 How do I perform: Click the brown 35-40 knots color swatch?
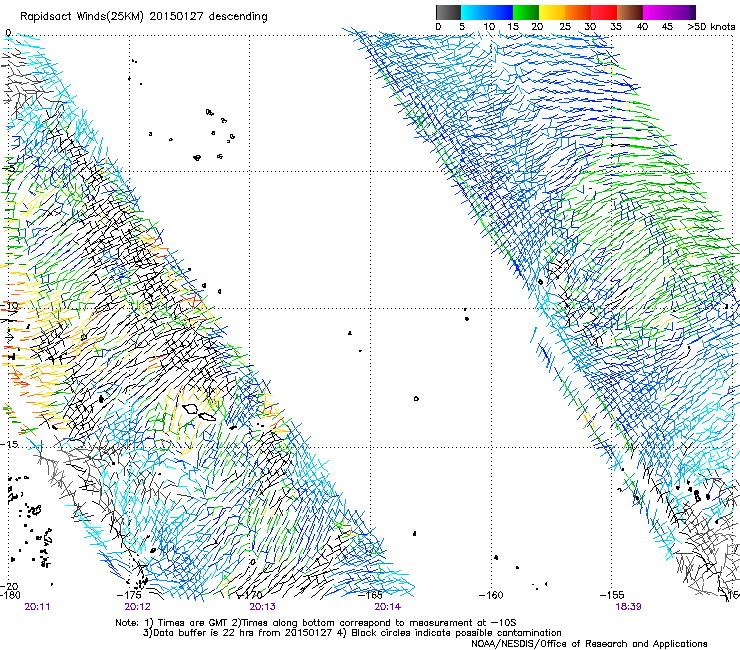[630, 12]
